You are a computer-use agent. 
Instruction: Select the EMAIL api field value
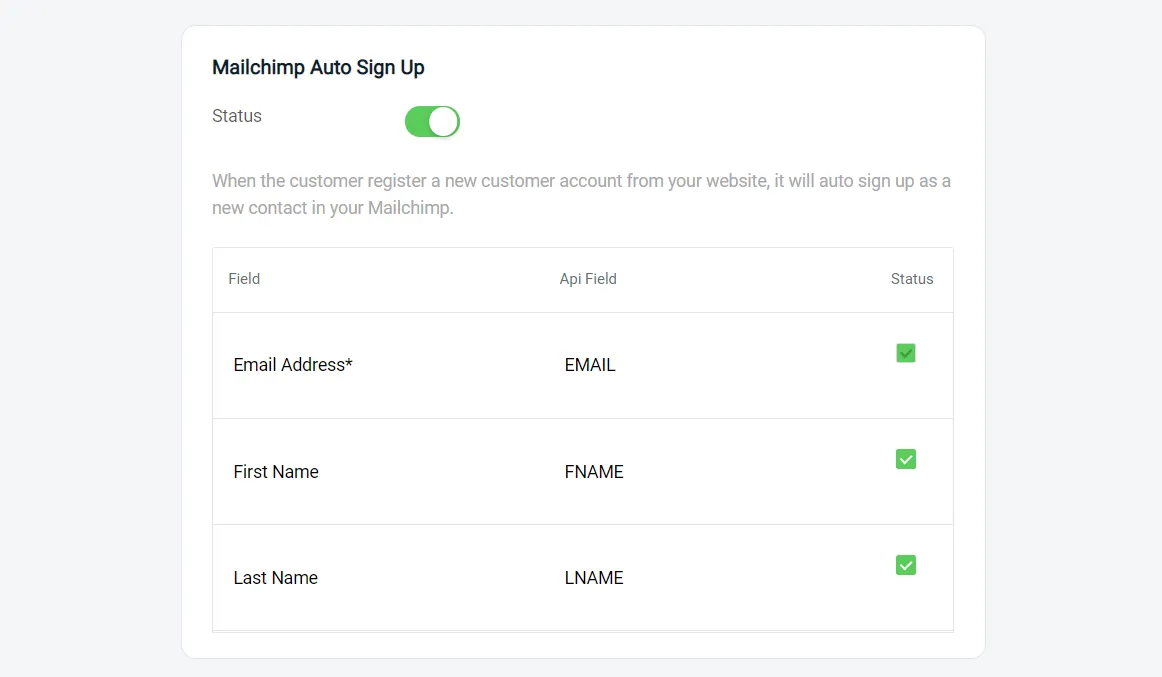(590, 365)
